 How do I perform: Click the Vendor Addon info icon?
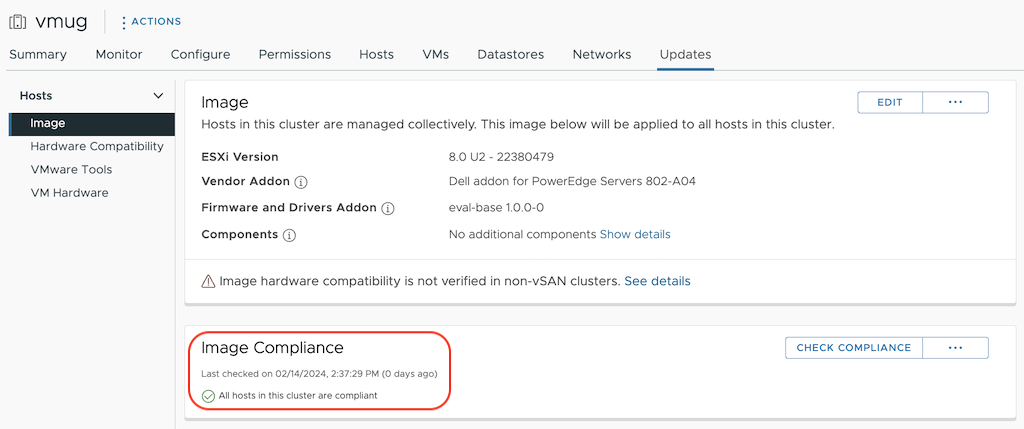tap(300, 182)
